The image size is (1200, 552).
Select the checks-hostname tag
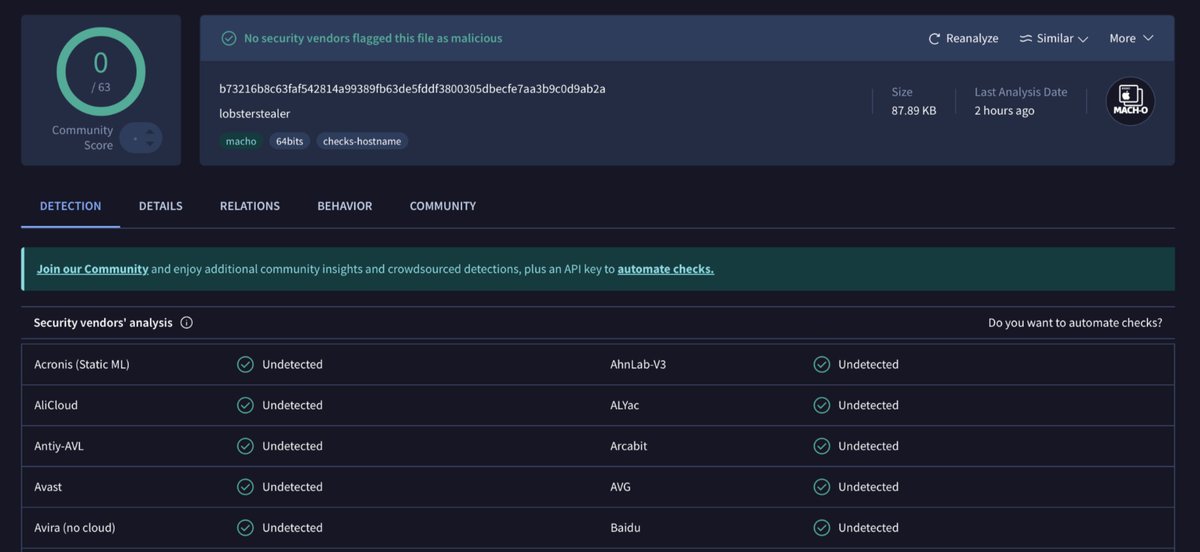362,141
